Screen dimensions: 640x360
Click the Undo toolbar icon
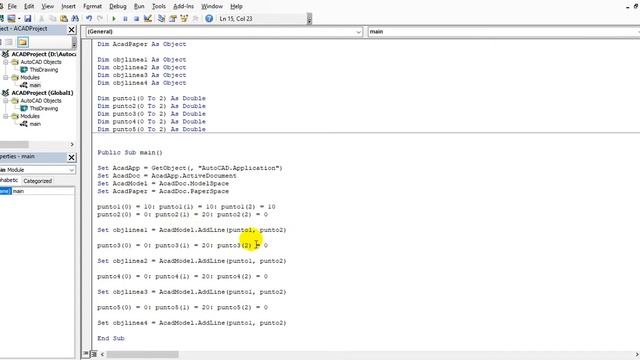pos(89,18)
